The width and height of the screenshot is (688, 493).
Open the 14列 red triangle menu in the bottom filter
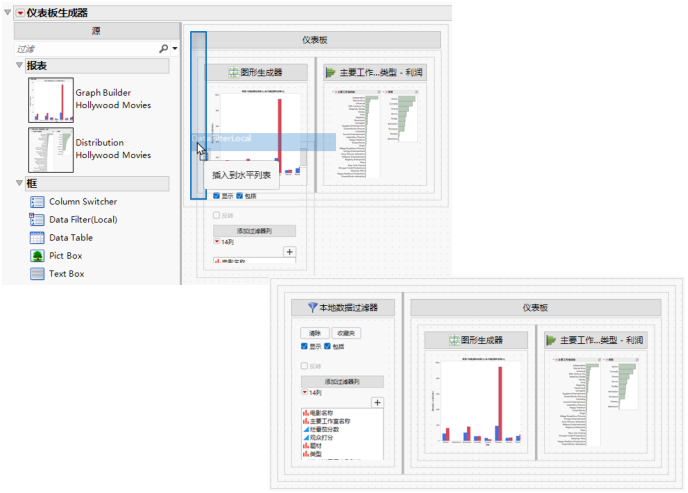[305, 392]
